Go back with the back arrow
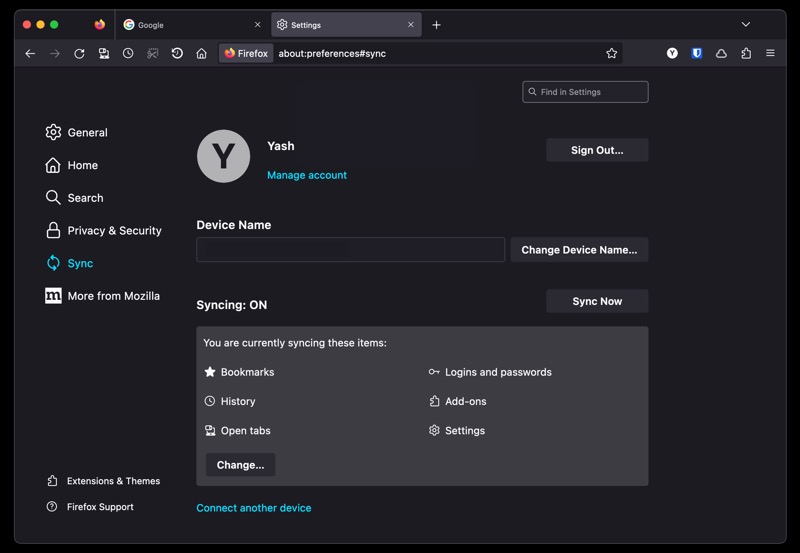800x553 pixels. click(x=30, y=54)
